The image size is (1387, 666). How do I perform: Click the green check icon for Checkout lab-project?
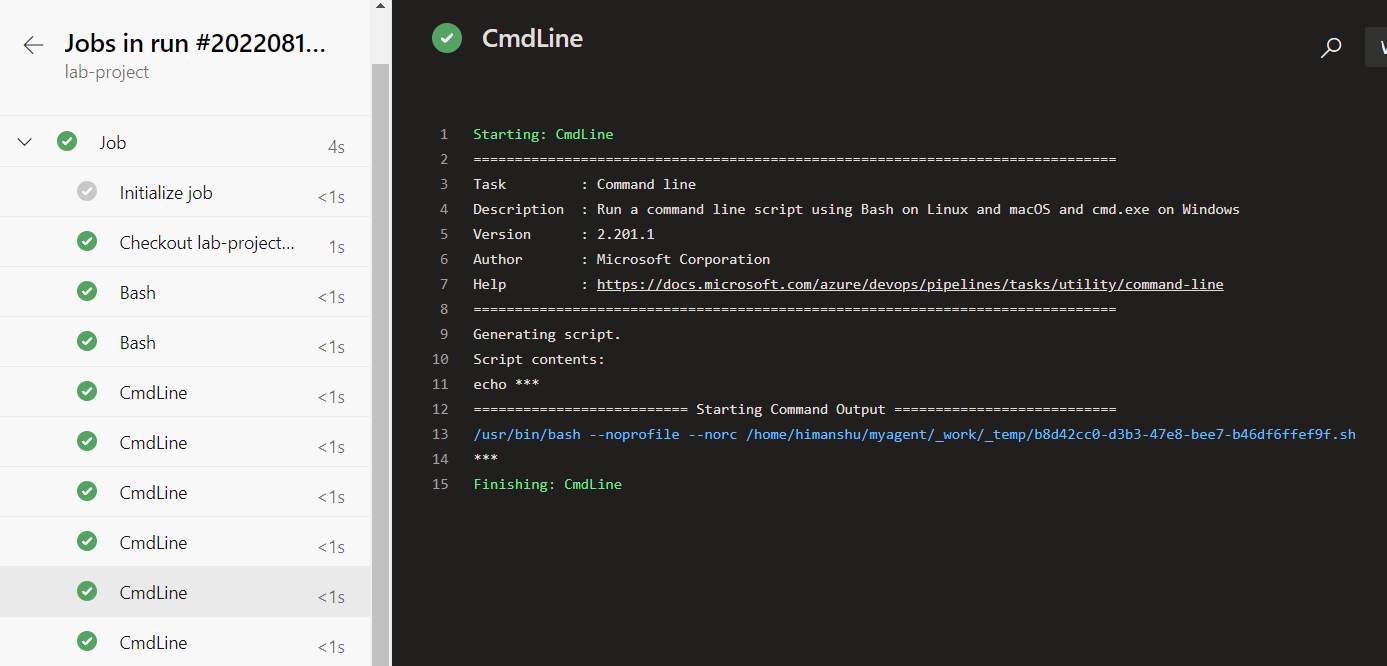click(87, 242)
